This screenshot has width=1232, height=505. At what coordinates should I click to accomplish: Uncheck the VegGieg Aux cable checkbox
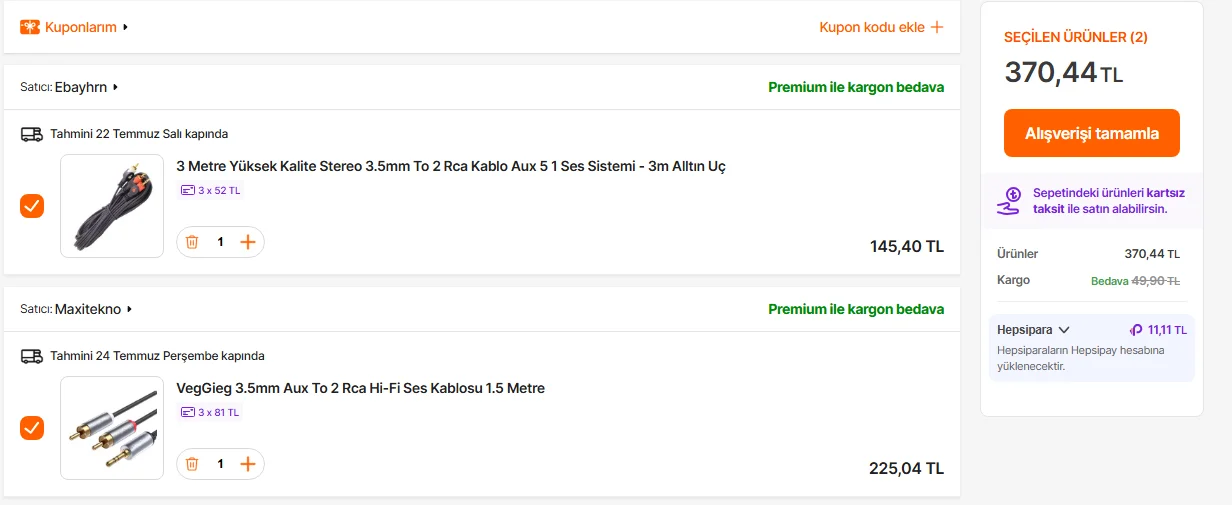(32, 428)
